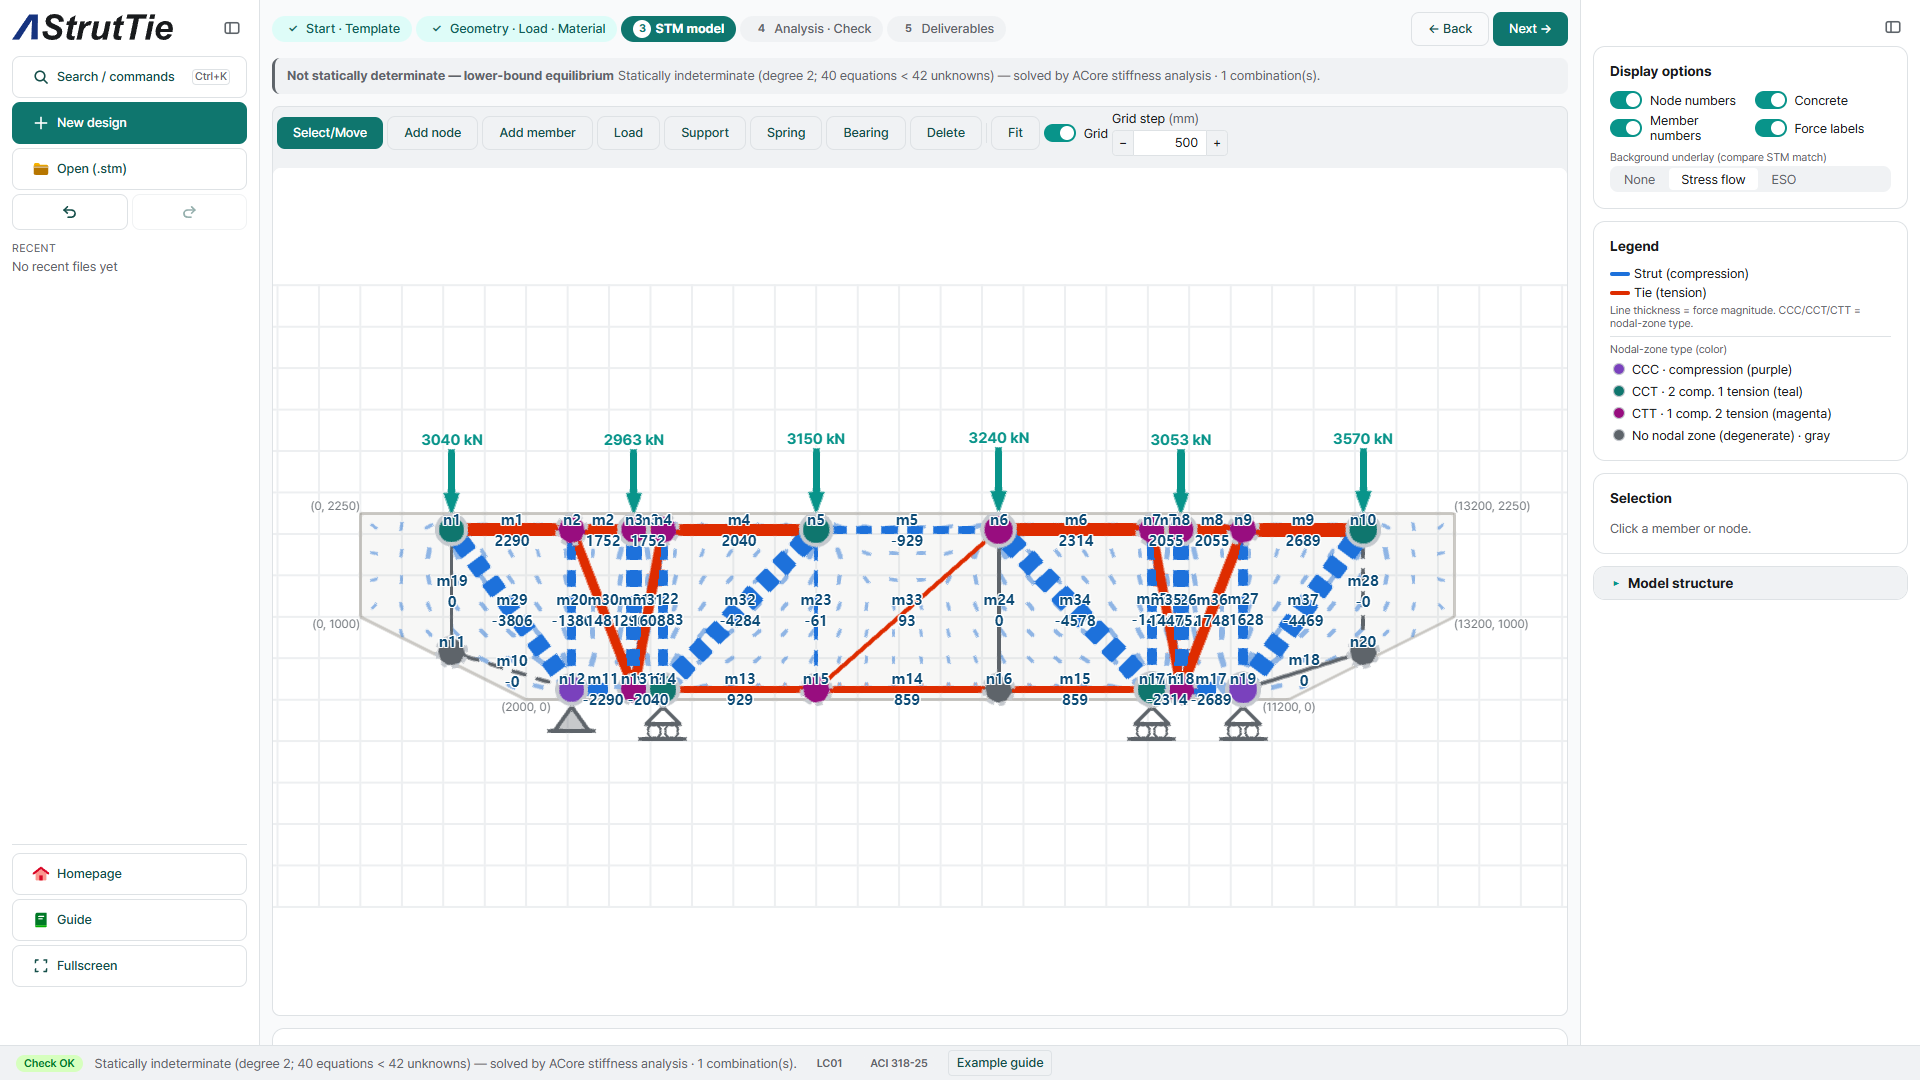Go to Deliverables step
Viewport: 1920px width, 1080px height.
948,29
